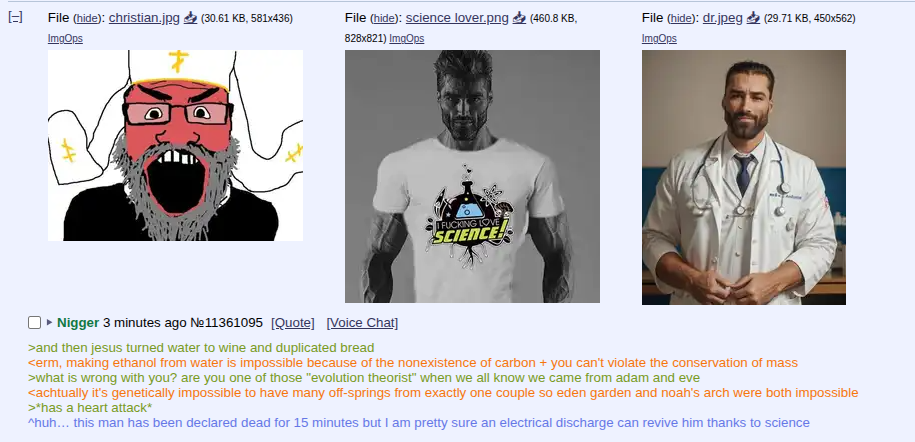Click the download icon next to science lover.png
Screen dimensions: 915x442
tap(519, 18)
